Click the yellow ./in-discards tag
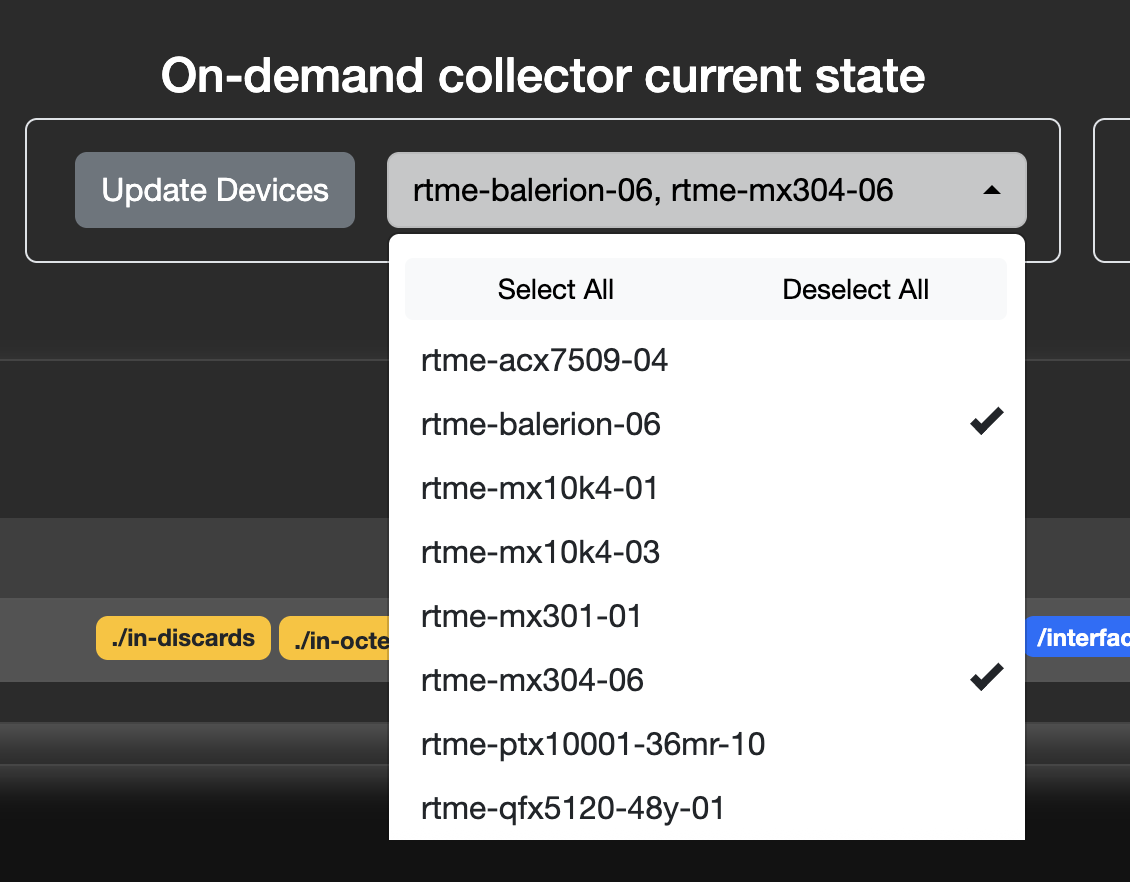Screen dimensions: 1130x882 (183, 638)
